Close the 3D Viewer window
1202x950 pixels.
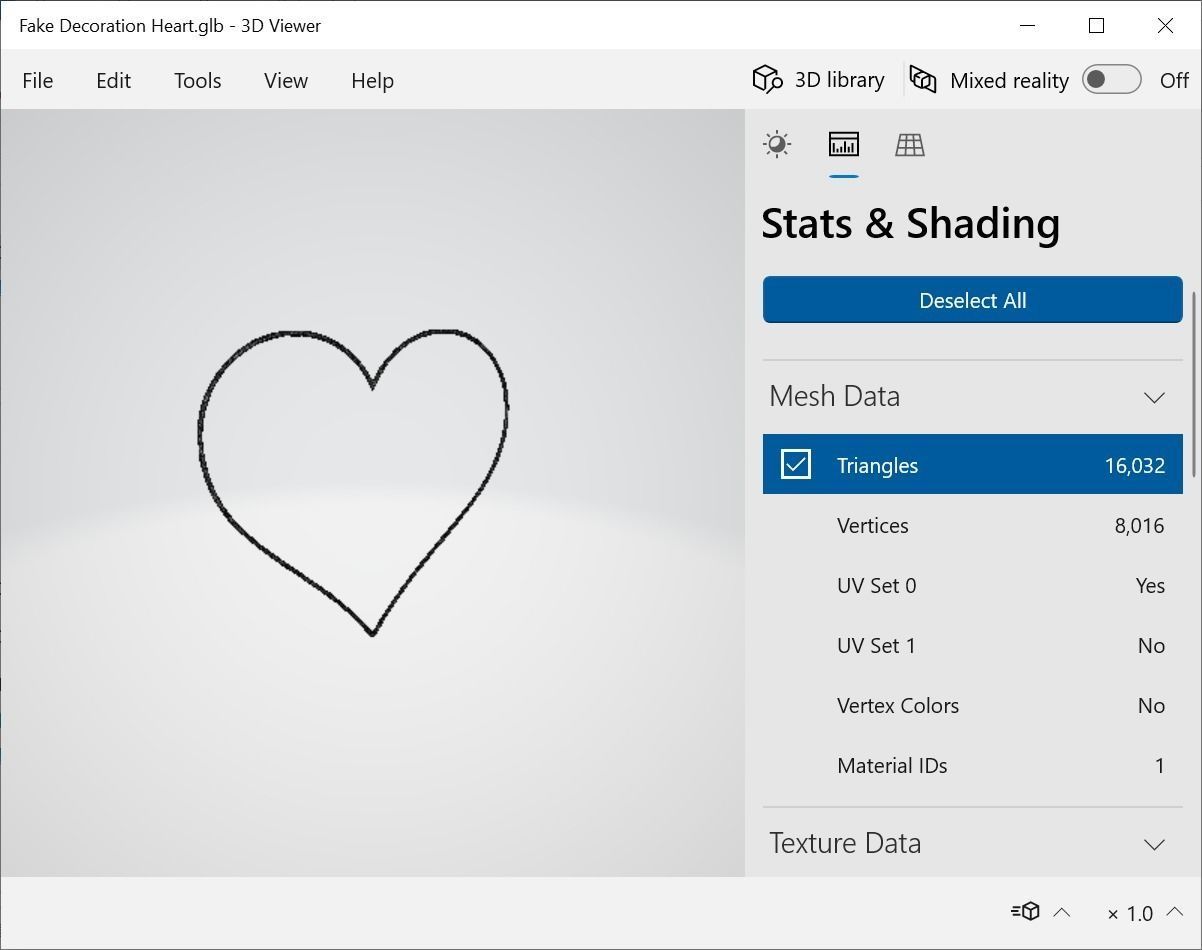[1165, 26]
